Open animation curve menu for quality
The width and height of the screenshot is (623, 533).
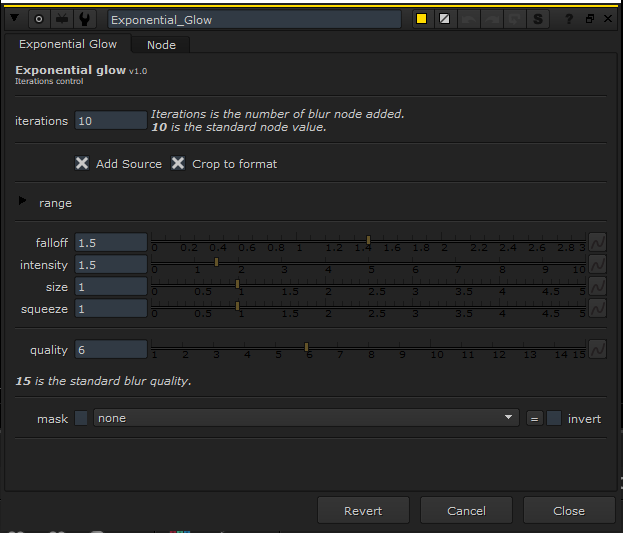click(x=598, y=350)
